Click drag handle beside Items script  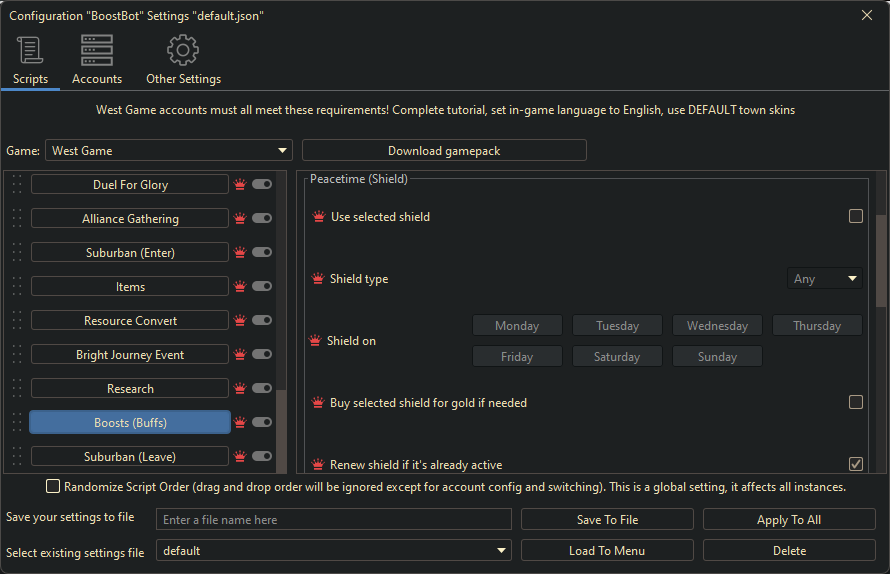coord(16,287)
